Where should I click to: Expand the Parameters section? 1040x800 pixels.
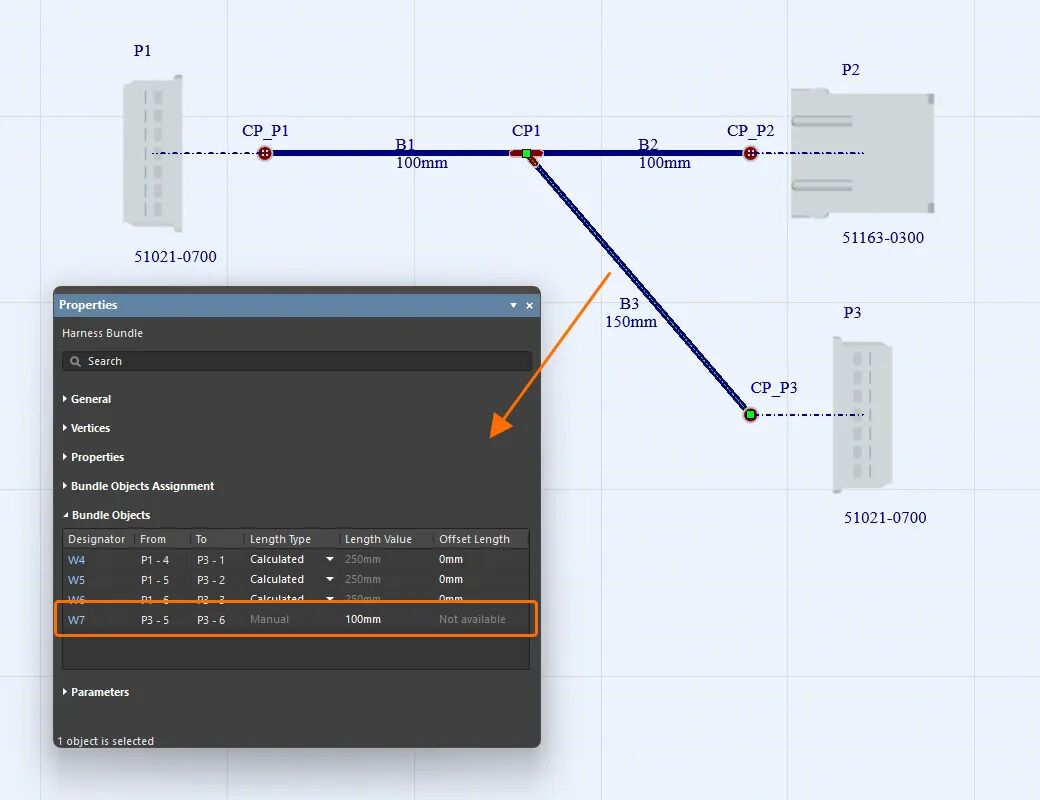tap(100, 691)
